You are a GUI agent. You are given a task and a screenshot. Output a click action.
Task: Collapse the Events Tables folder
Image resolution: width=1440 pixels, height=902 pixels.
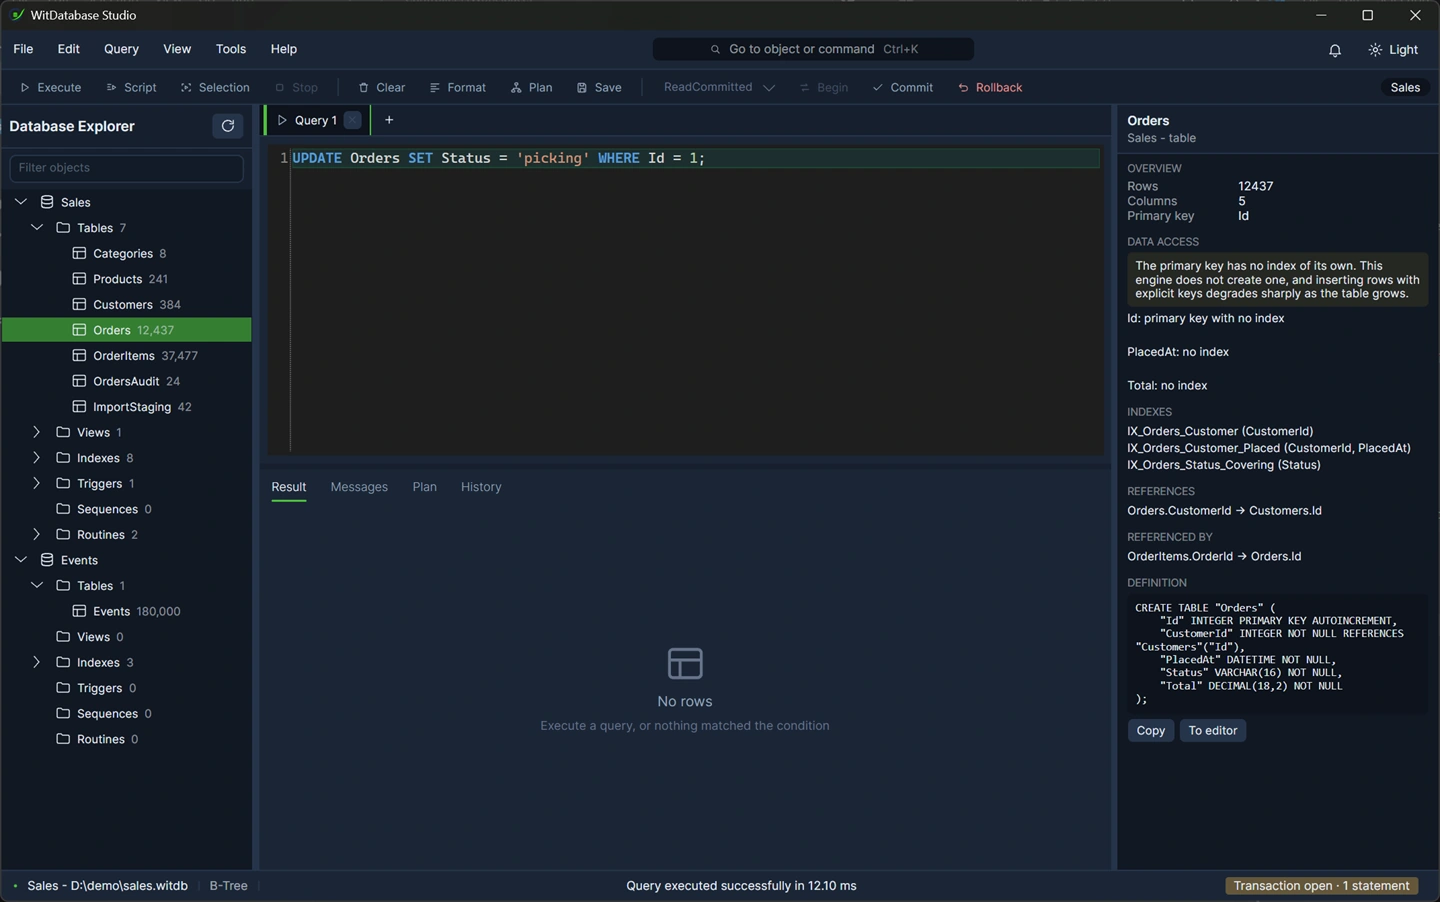[x=37, y=586]
